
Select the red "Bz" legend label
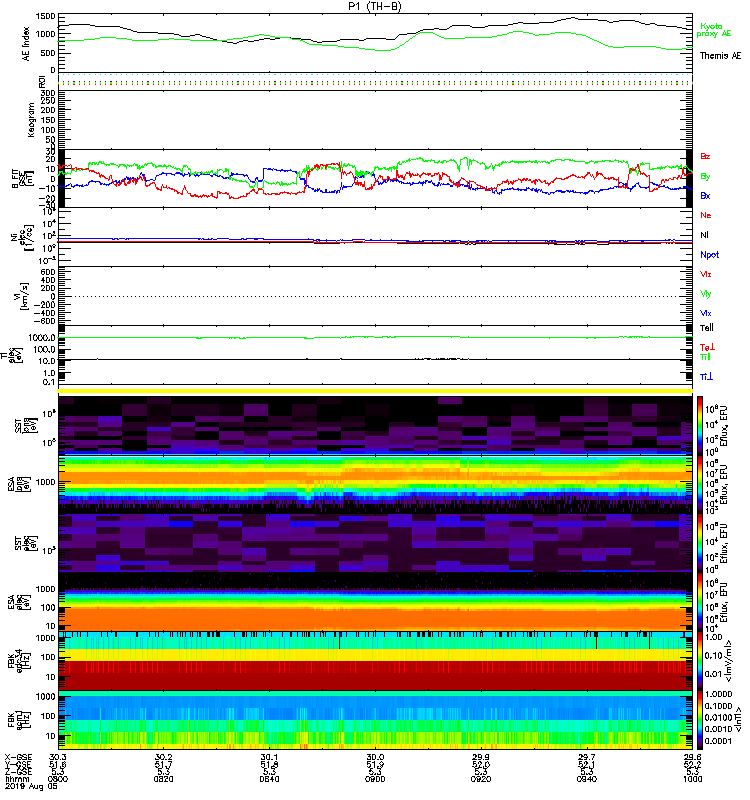click(705, 156)
